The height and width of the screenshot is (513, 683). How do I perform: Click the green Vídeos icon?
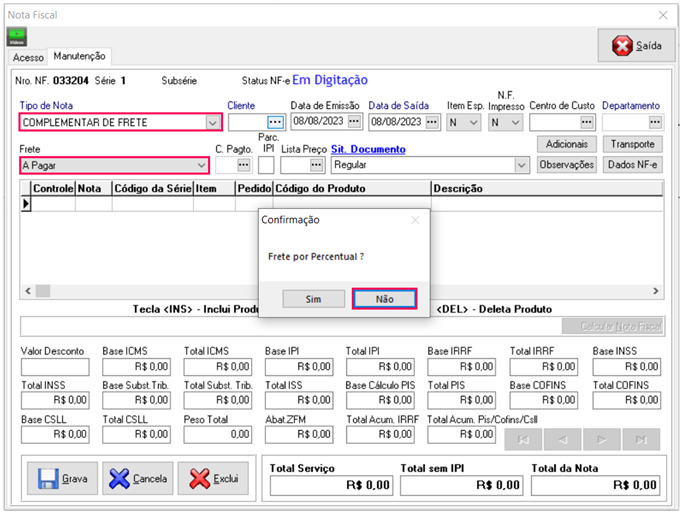(18, 38)
